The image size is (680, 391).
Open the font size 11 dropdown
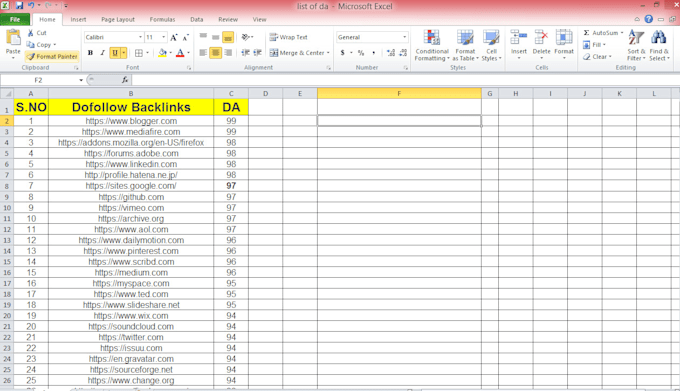pyautogui.click(x=163, y=37)
